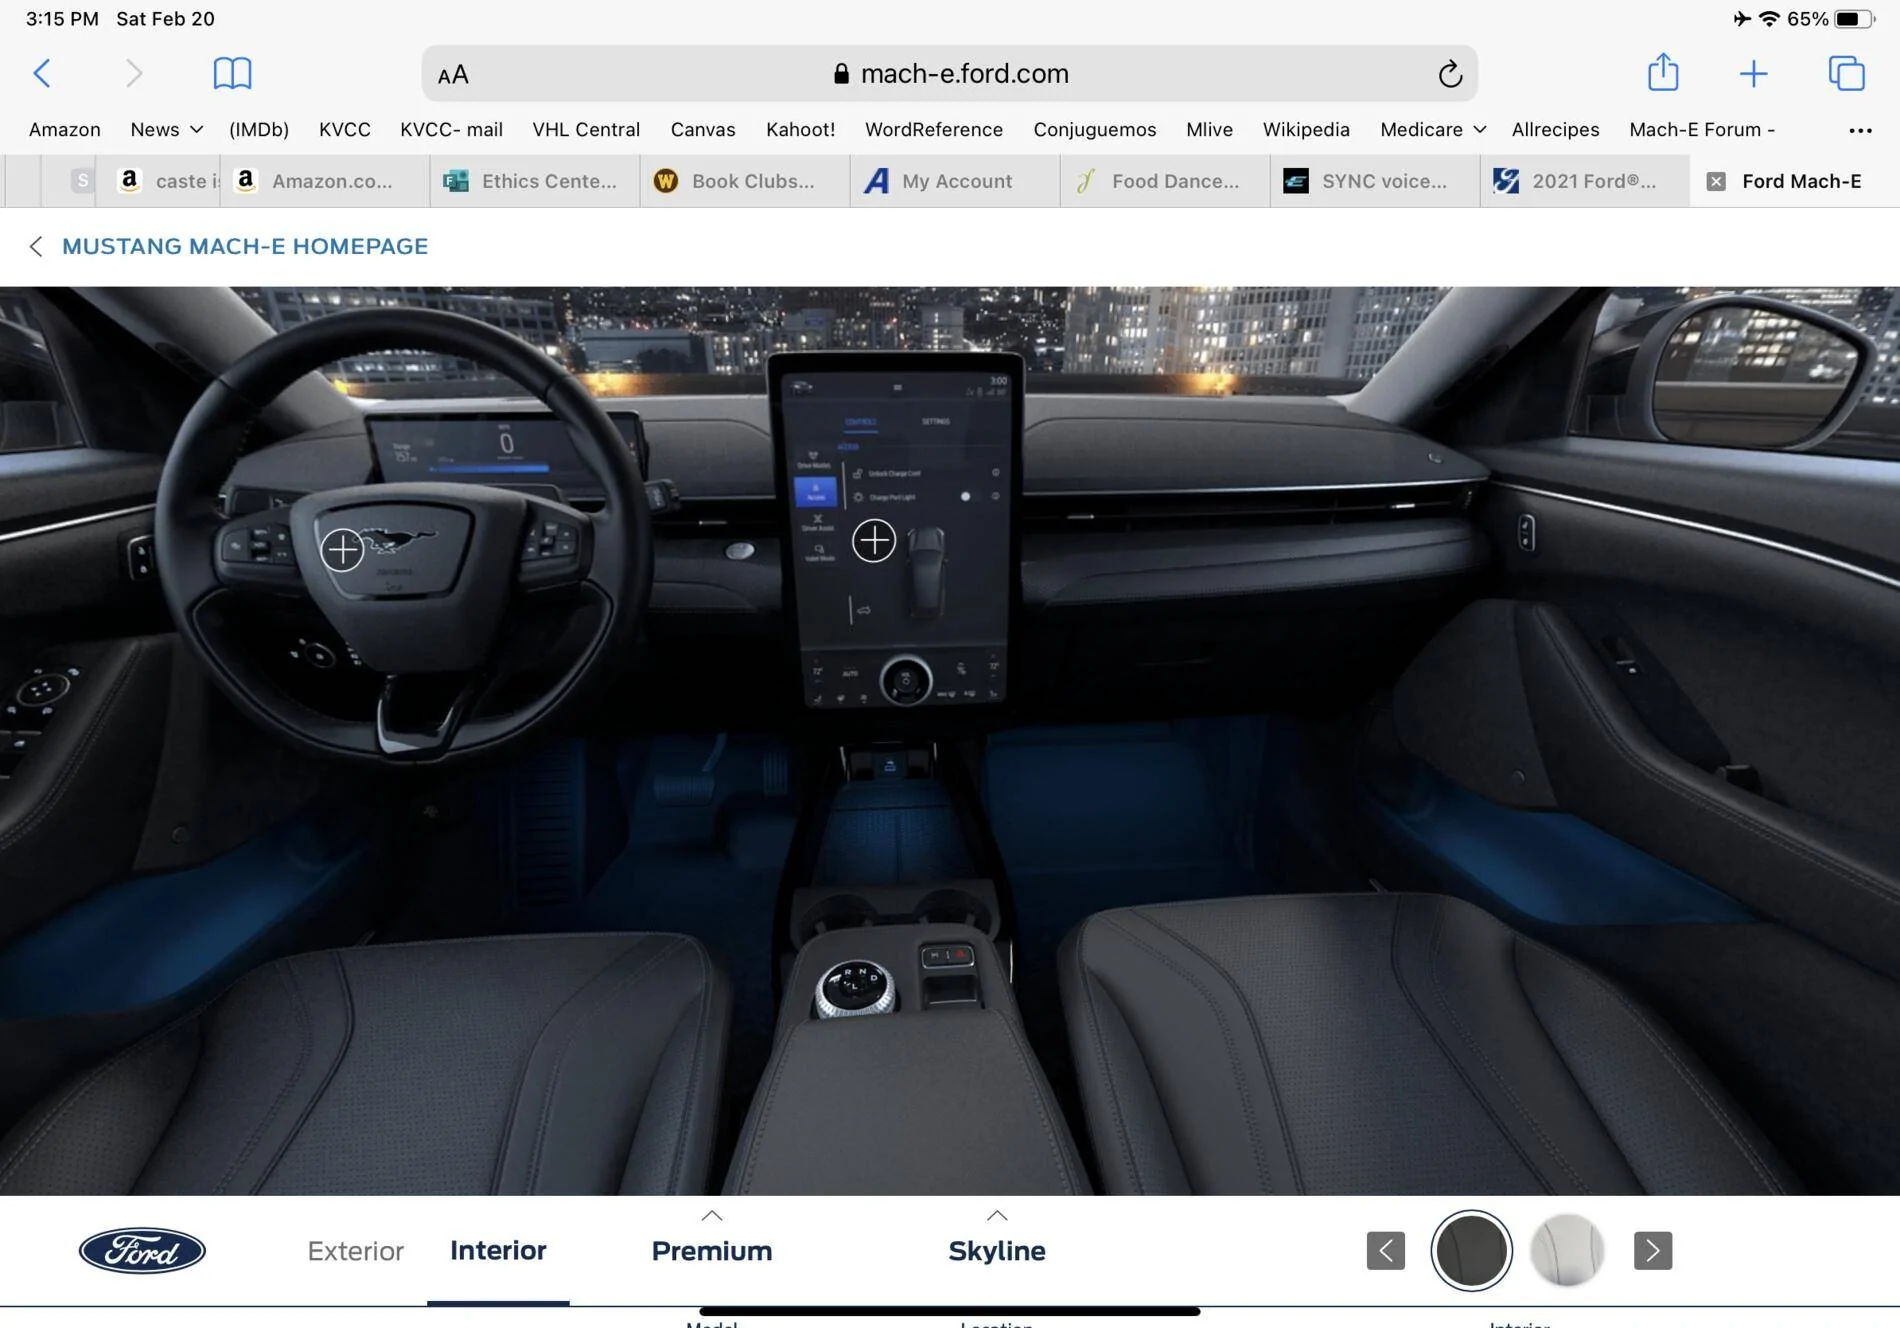Screen dimensions: 1900x1328
Task: Switch to the Exterior view
Action: point(355,1251)
